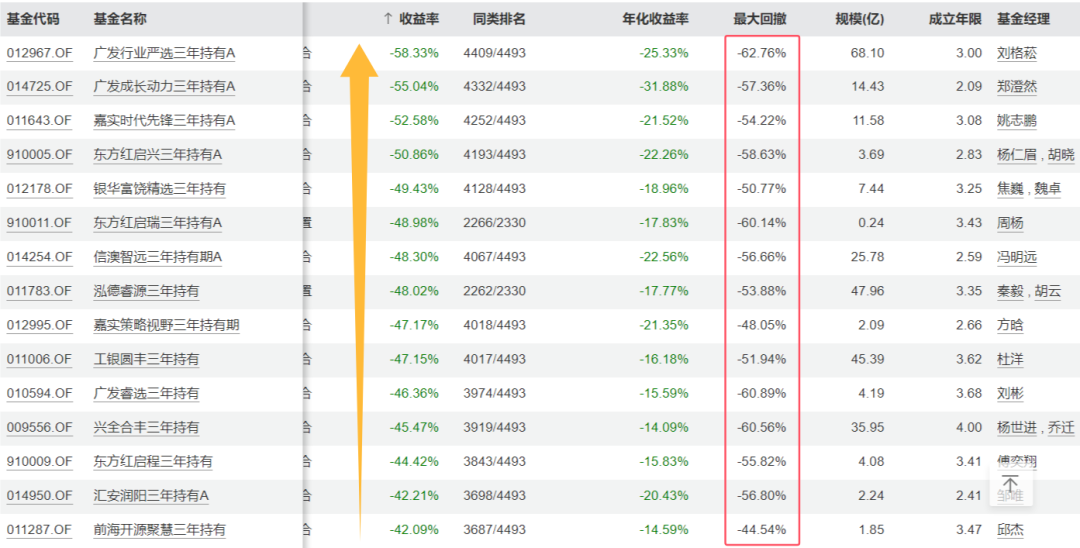Open fund 嘉实时代先锋三年持有A
Viewport: 1080px width, 548px height.
tap(164, 121)
